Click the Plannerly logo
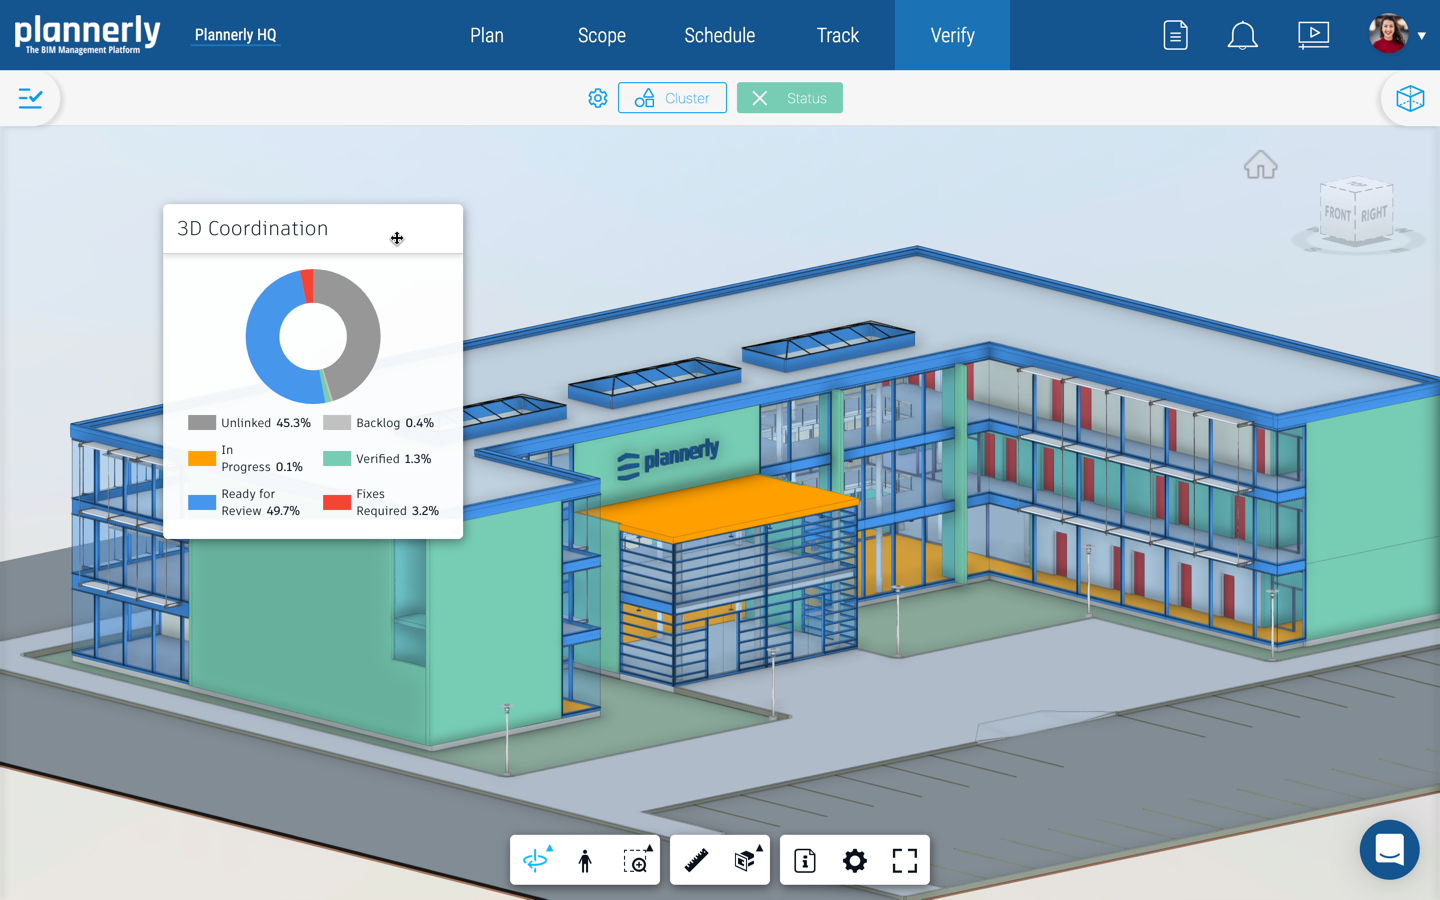This screenshot has height=900, width=1440. (x=87, y=34)
